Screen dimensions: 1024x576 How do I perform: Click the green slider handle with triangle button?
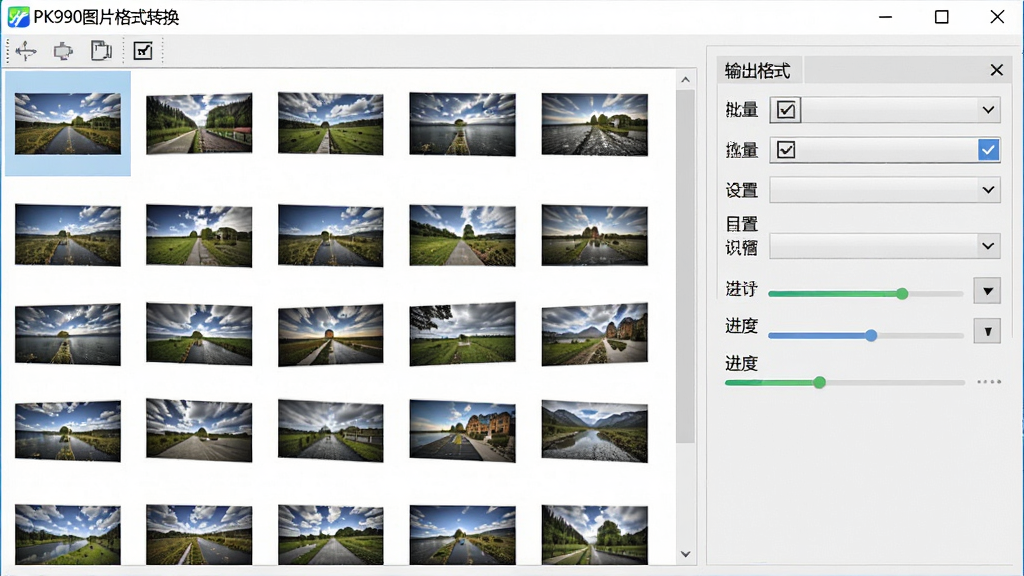[902, 294]
